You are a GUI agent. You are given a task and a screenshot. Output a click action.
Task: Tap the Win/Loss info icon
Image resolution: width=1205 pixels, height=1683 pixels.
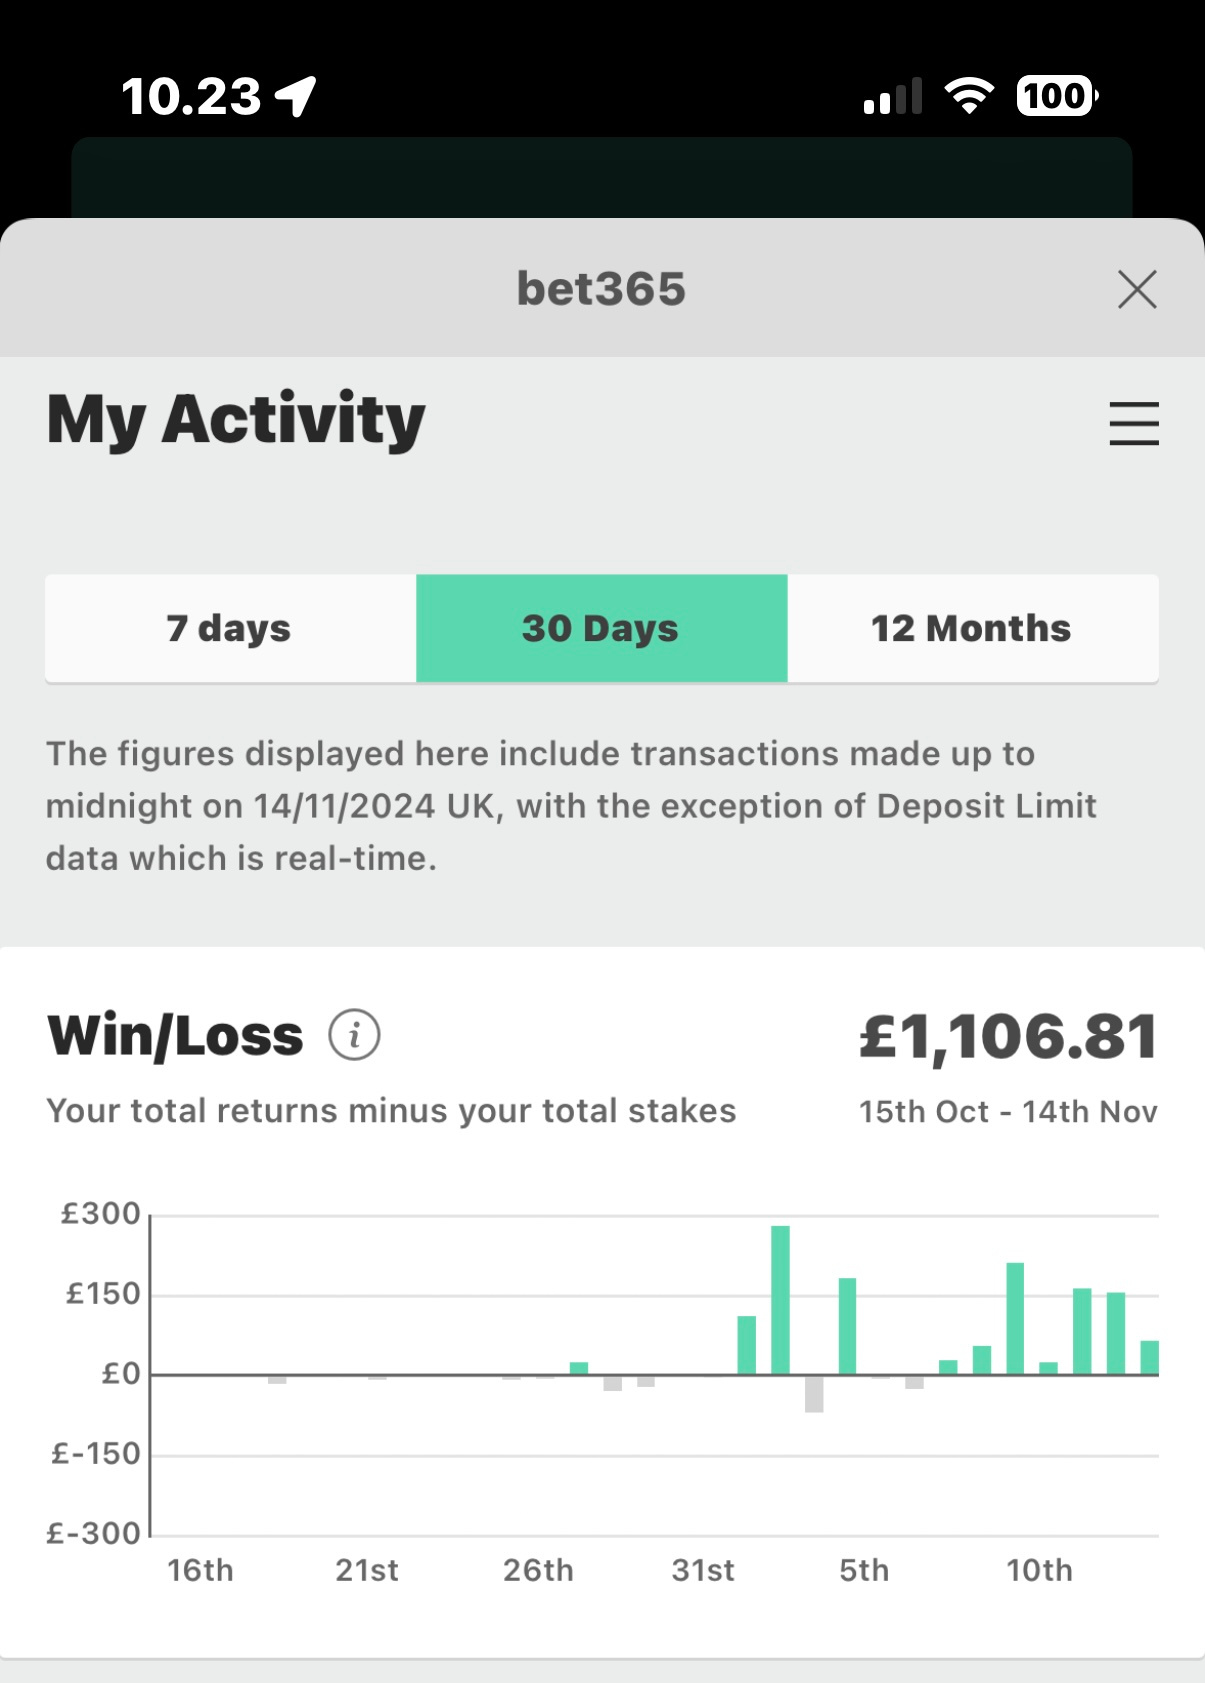coord(354,1035)
